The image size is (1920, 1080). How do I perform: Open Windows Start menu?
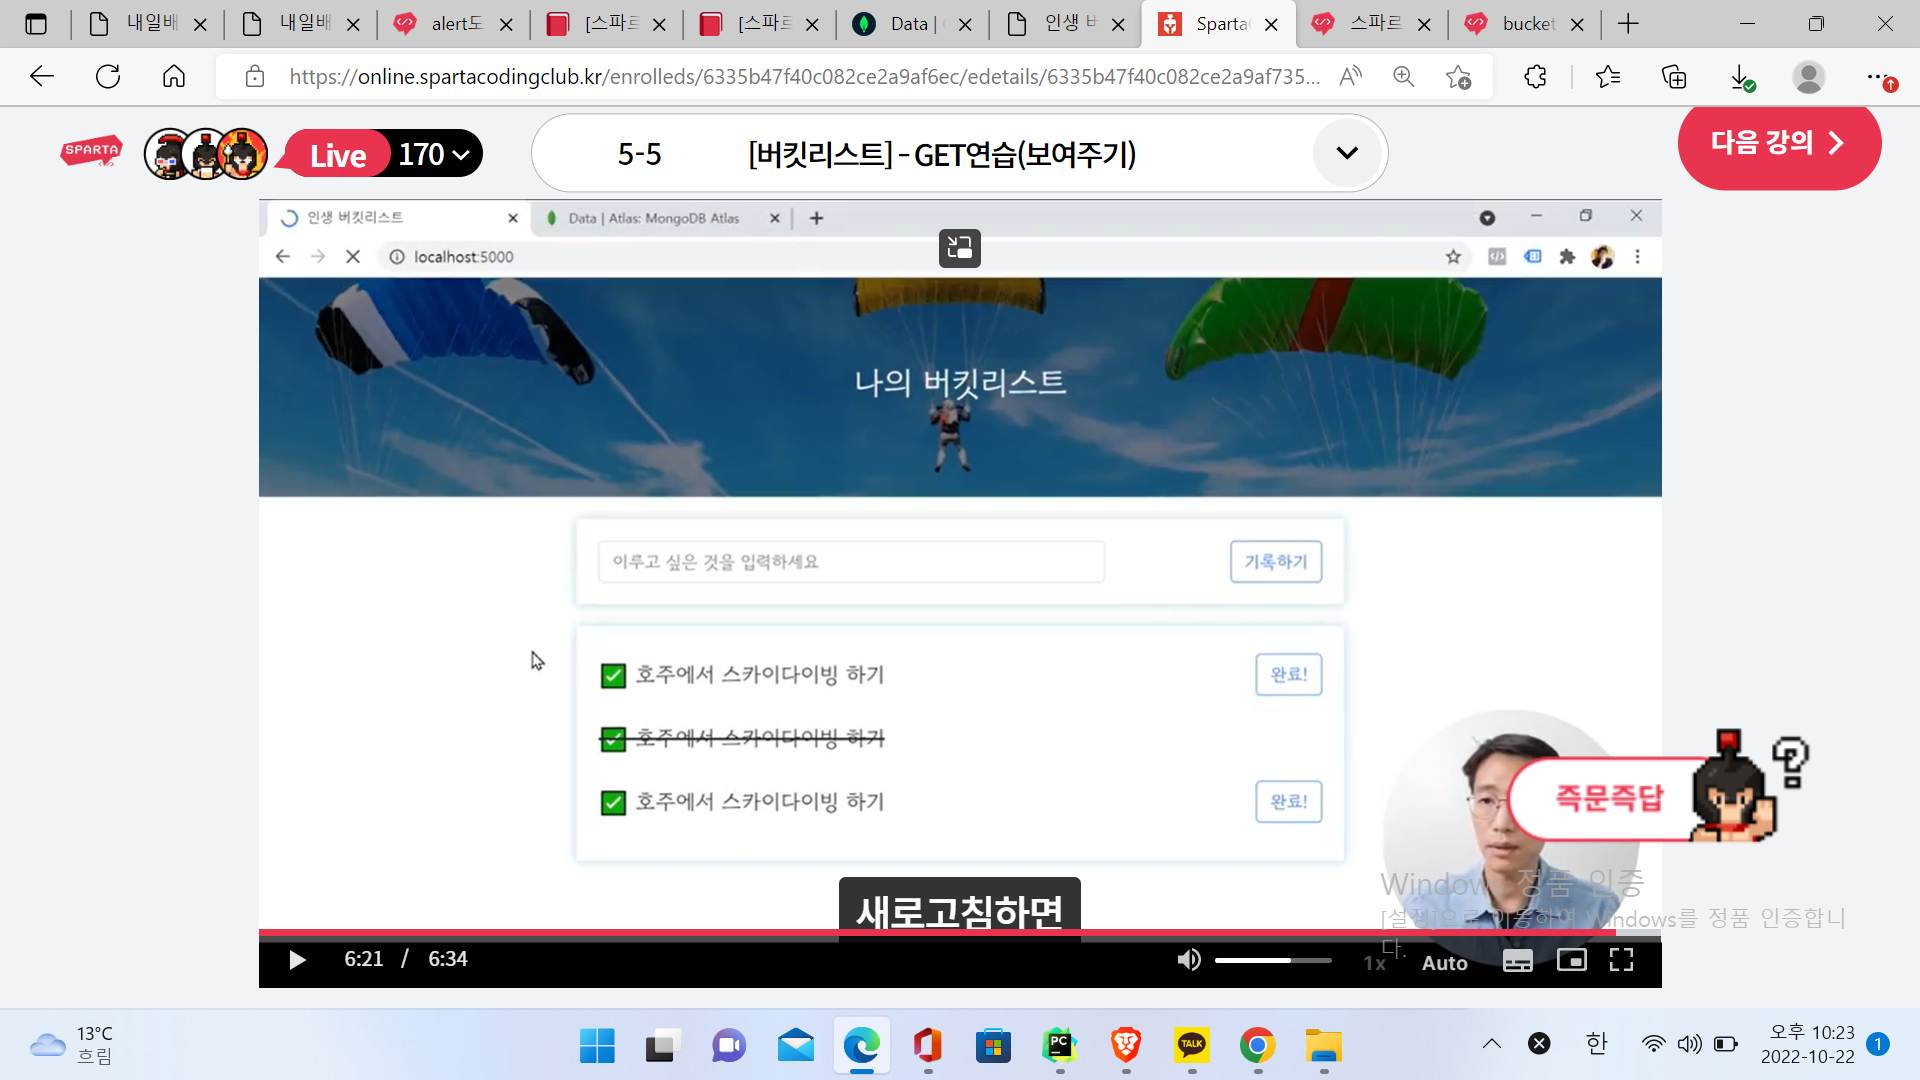[597, 1046]
